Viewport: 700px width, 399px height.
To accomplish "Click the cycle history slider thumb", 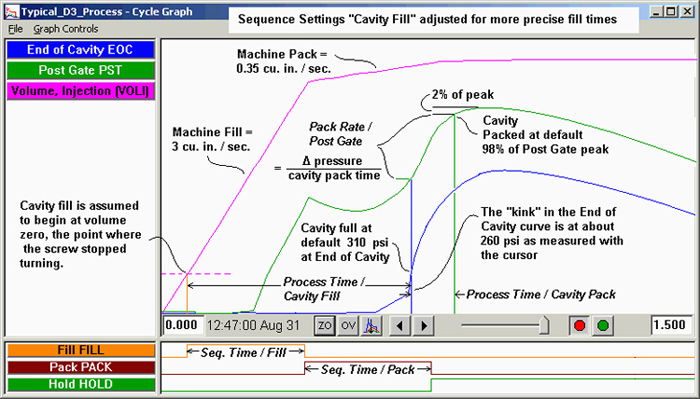I will point(544,325).
